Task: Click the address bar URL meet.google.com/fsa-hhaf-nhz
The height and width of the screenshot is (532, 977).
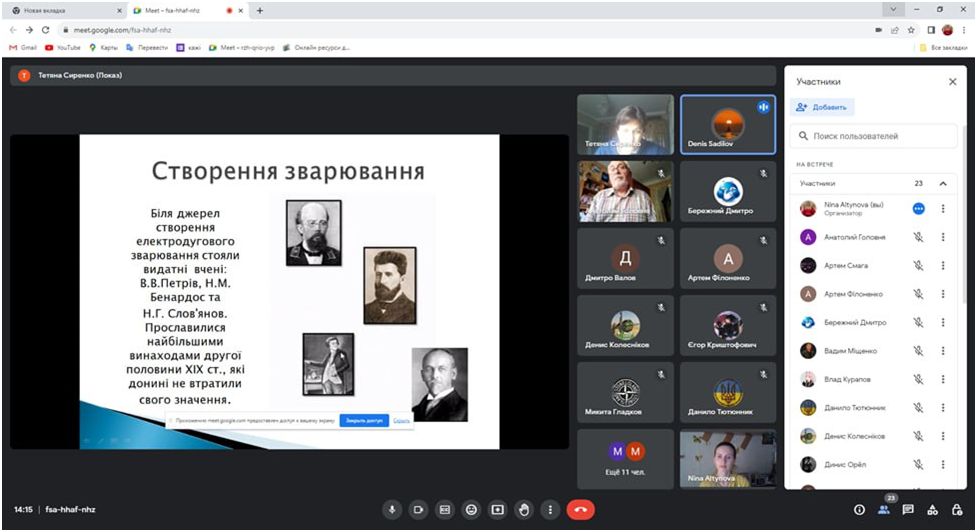Action: (122, 30)
